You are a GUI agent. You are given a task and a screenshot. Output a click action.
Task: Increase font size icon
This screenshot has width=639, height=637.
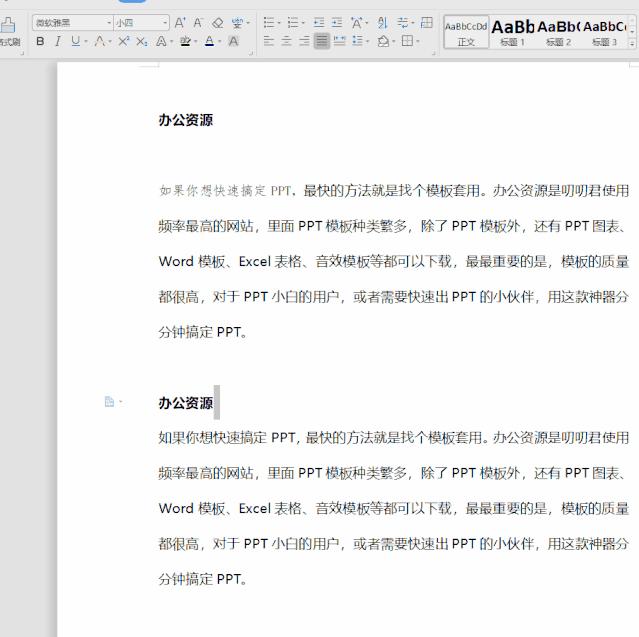pos(180,23)
